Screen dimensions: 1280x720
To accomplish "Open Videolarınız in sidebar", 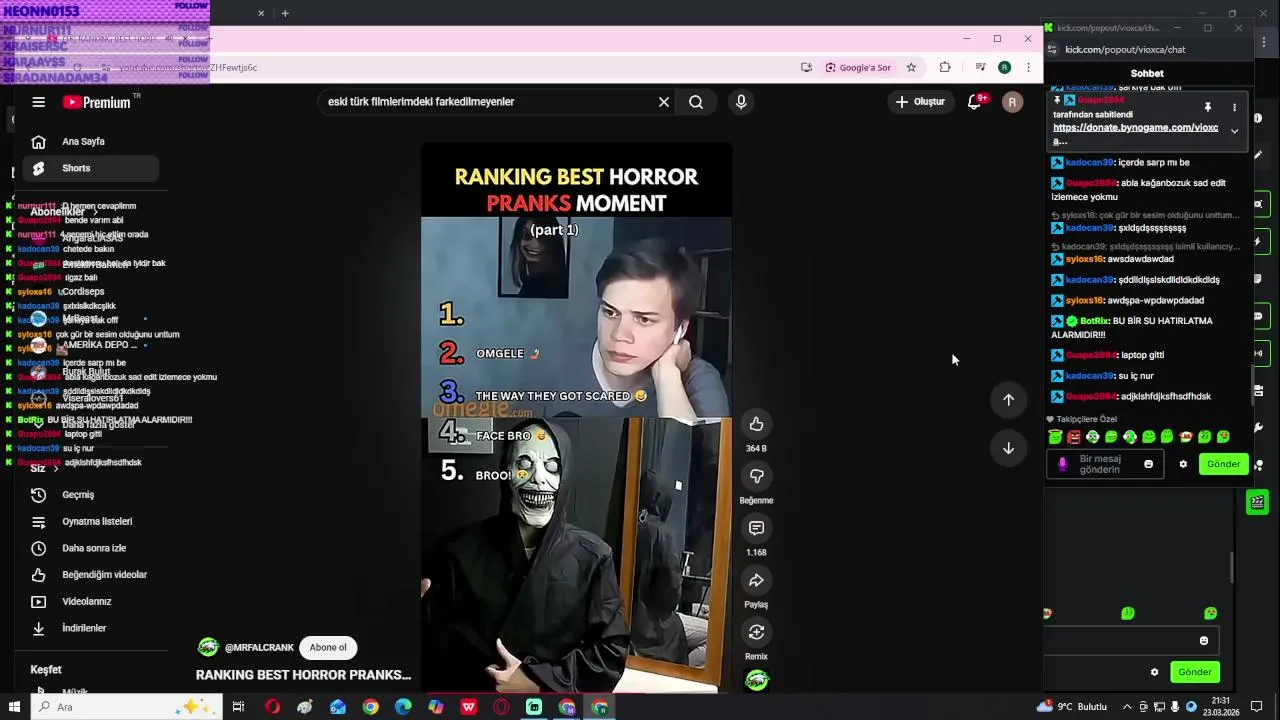I will click(x=88, y=602).
